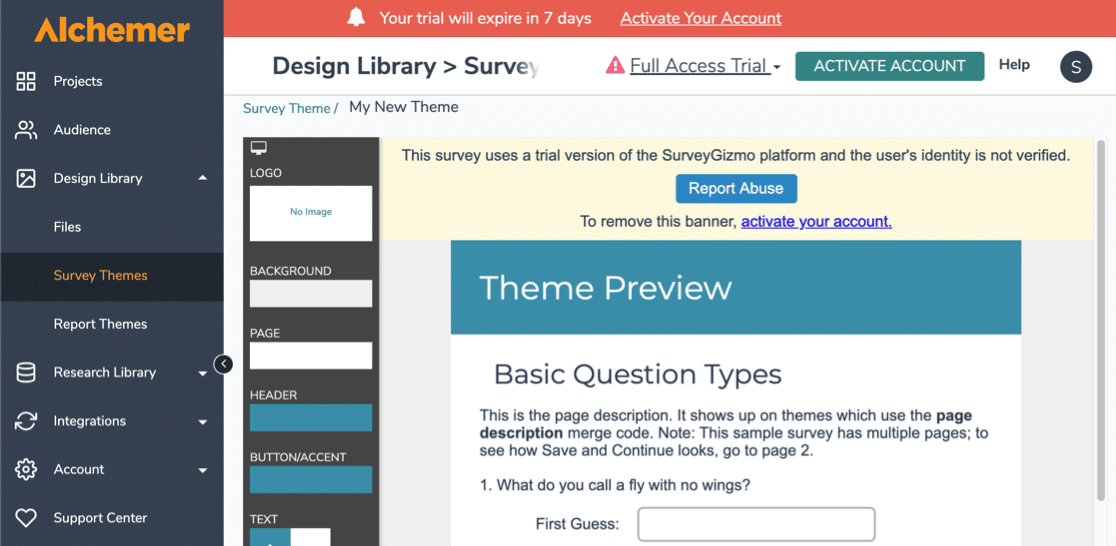Open the user avatar labeled S

[x=1075, y=67]
